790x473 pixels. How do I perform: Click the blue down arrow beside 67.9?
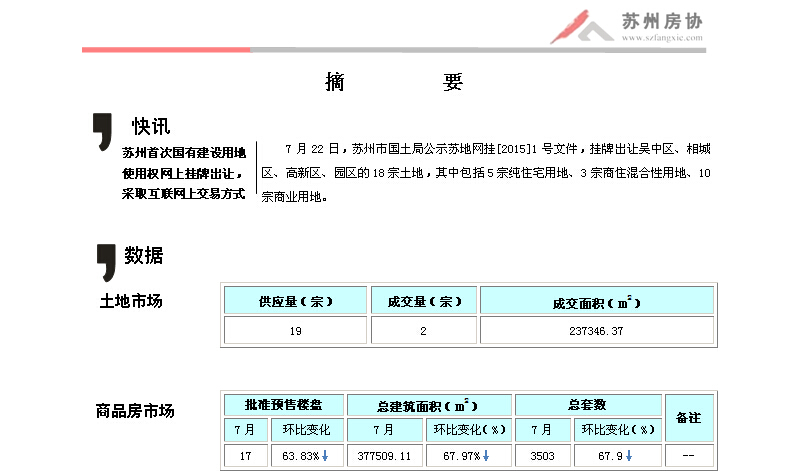coord(629,455)
